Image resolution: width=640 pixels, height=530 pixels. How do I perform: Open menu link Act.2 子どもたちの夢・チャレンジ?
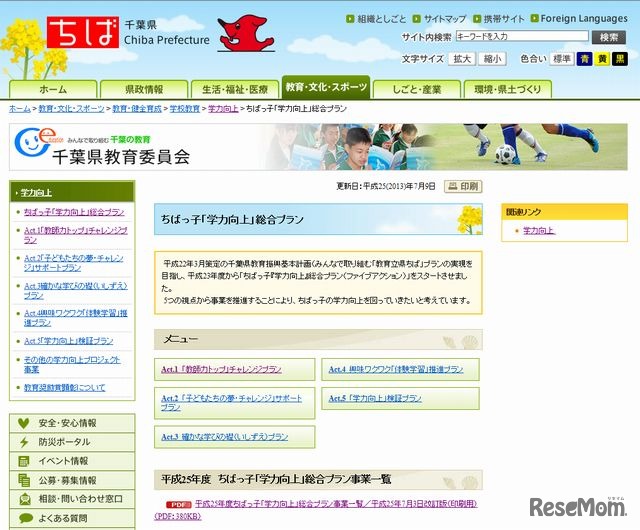click(x=231, y=403)
